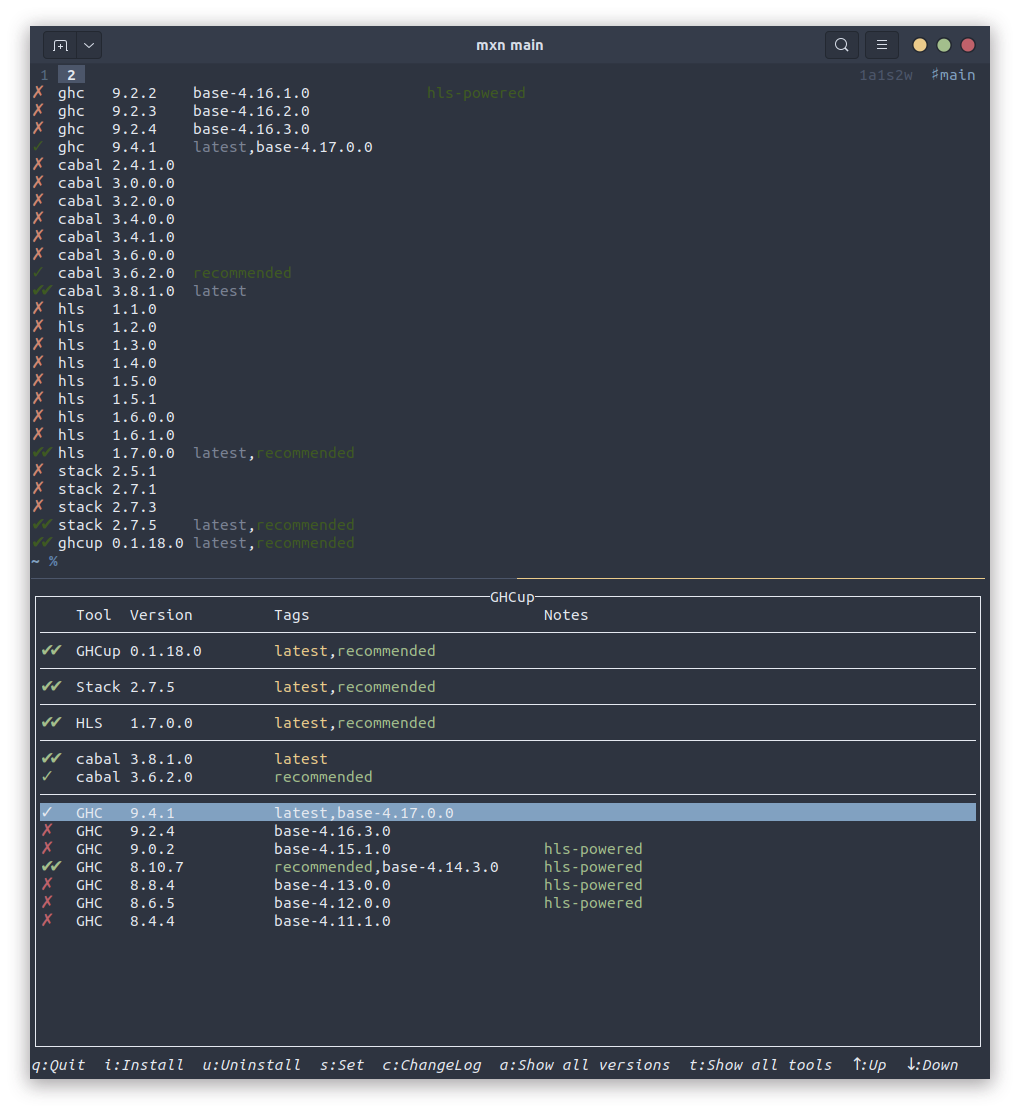Select tmux window 2 tab
The height and width of the screenshot is (1113, 1020).
pos(71,75)
